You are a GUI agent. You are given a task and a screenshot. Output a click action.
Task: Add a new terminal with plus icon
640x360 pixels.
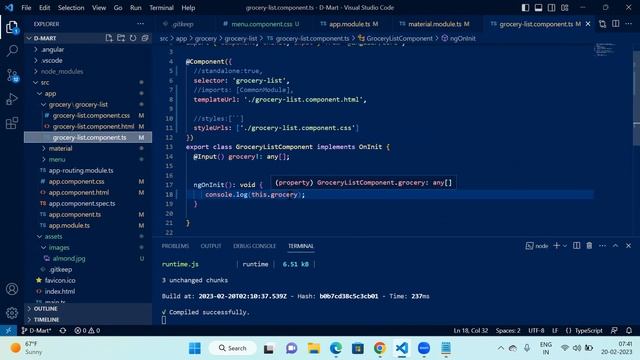pyautogui.click(x=556, y=246)
